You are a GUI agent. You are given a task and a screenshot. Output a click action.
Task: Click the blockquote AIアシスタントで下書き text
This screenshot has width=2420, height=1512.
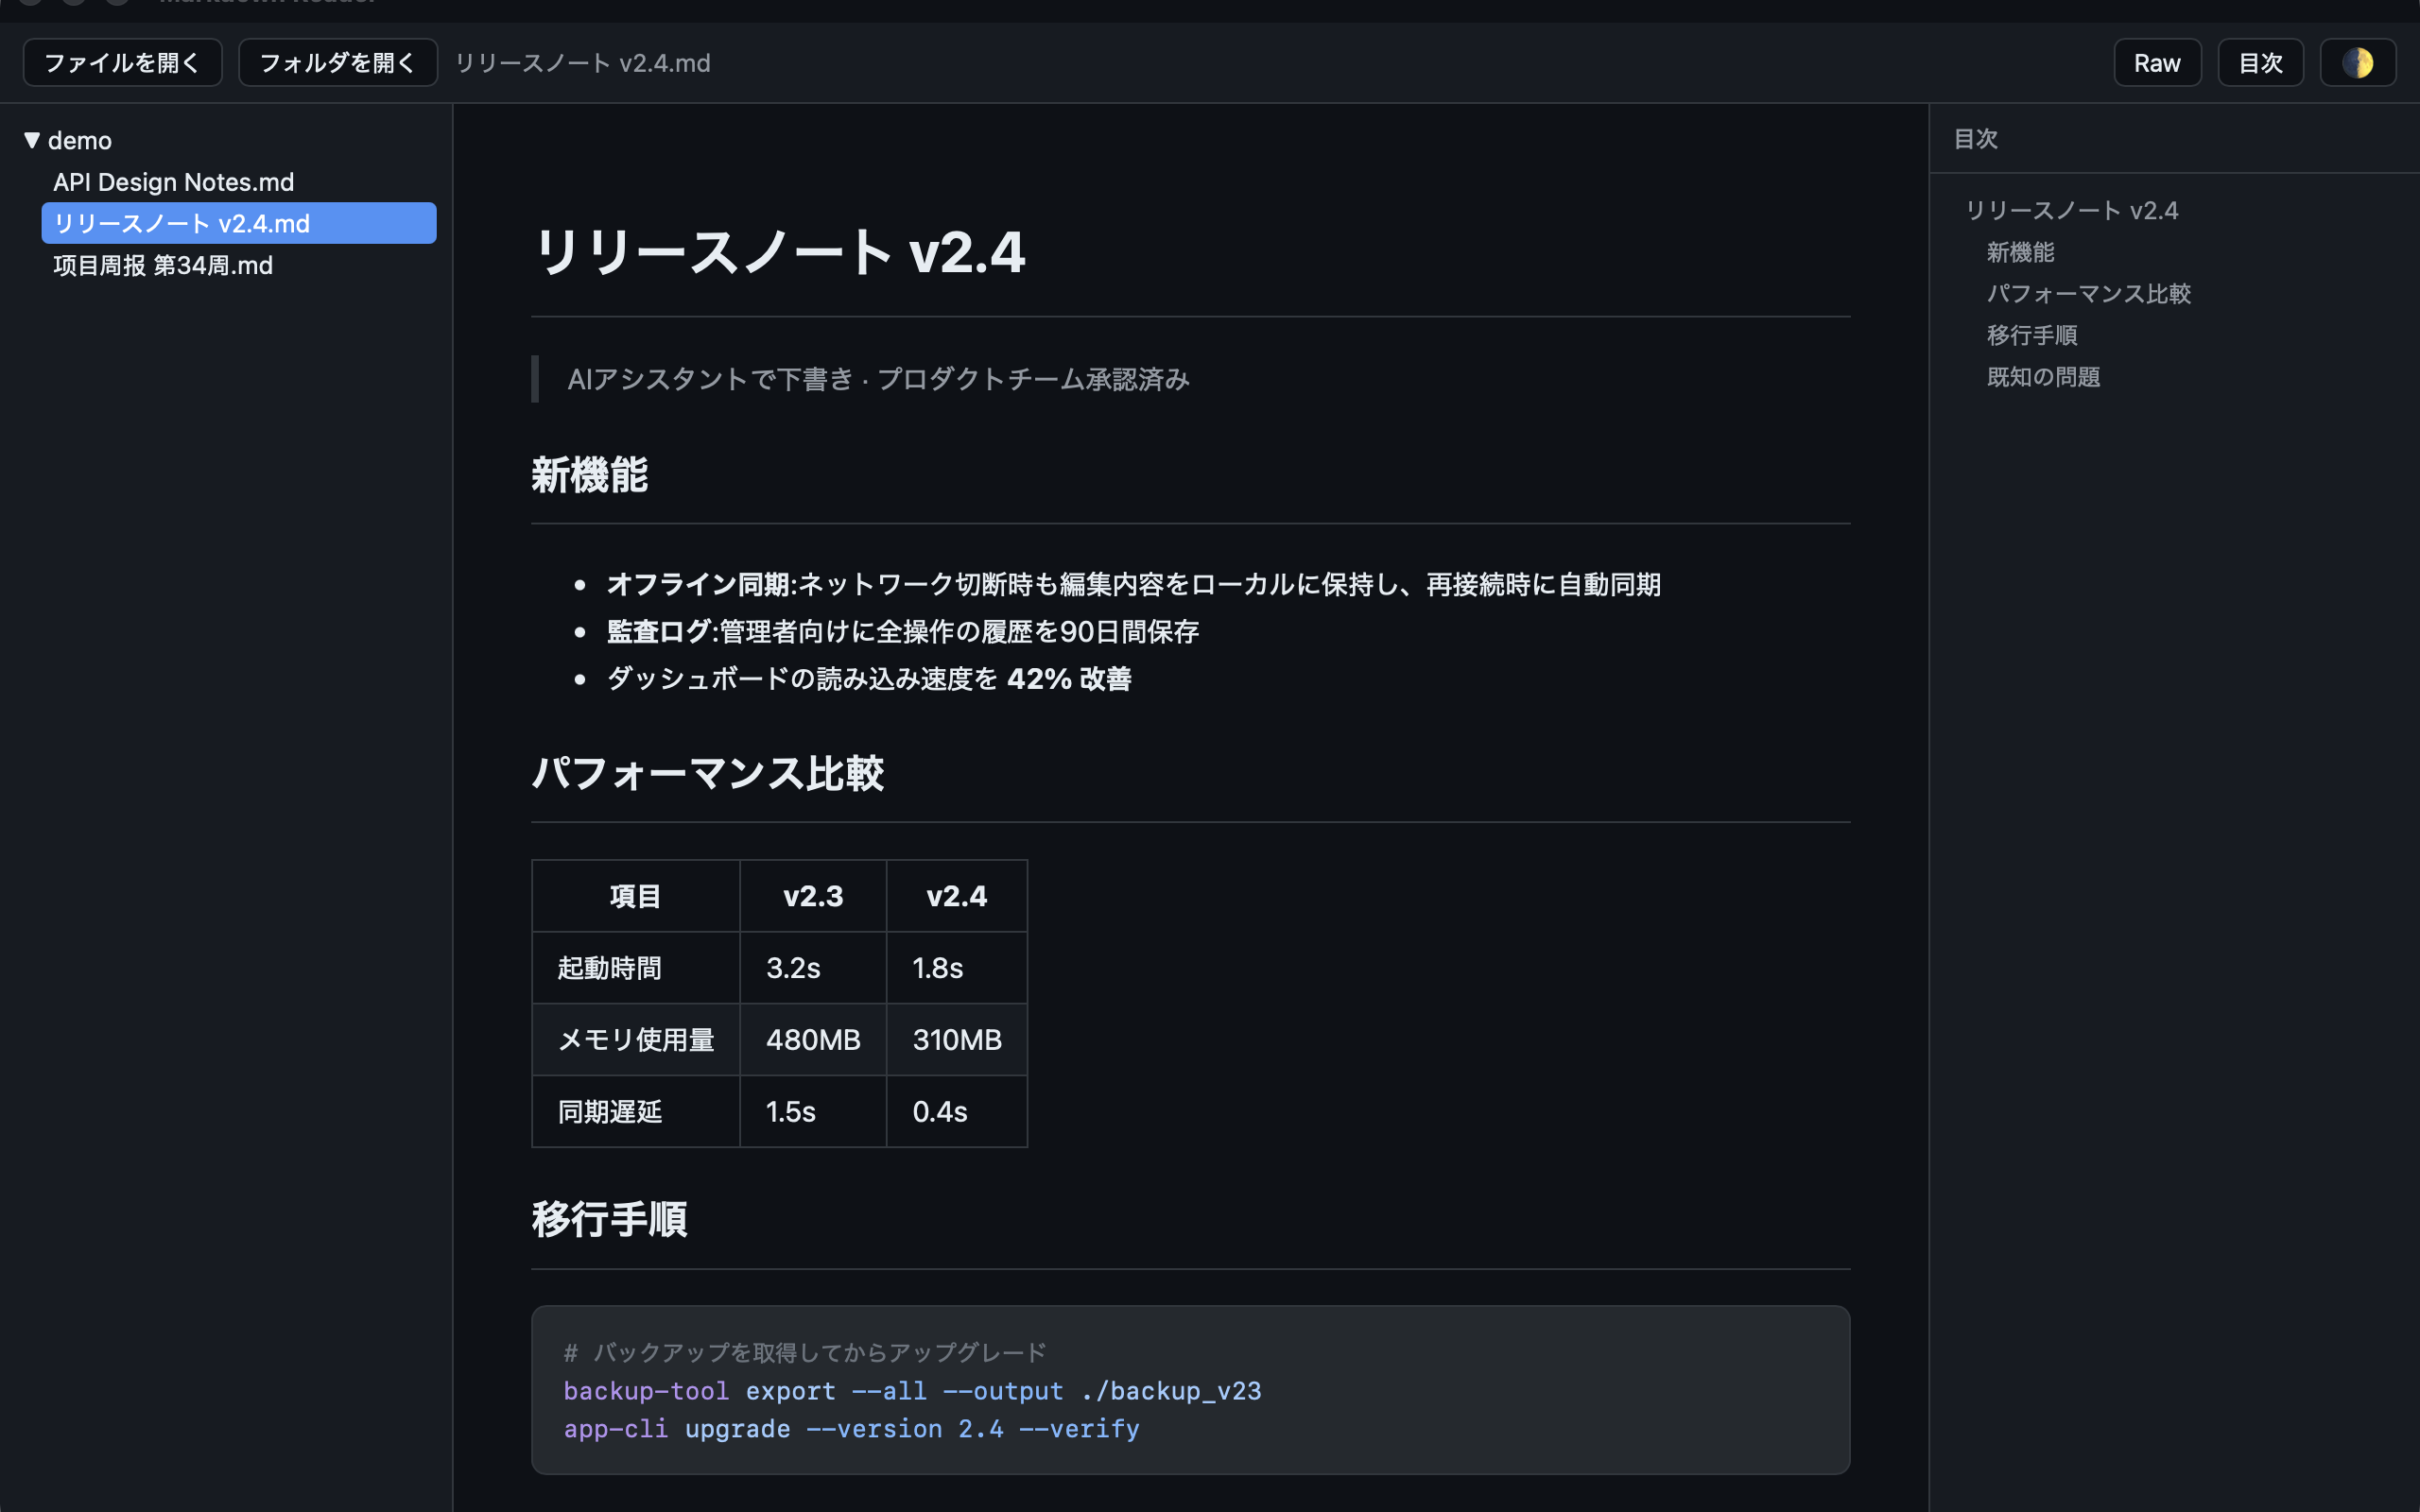[878, 379]
